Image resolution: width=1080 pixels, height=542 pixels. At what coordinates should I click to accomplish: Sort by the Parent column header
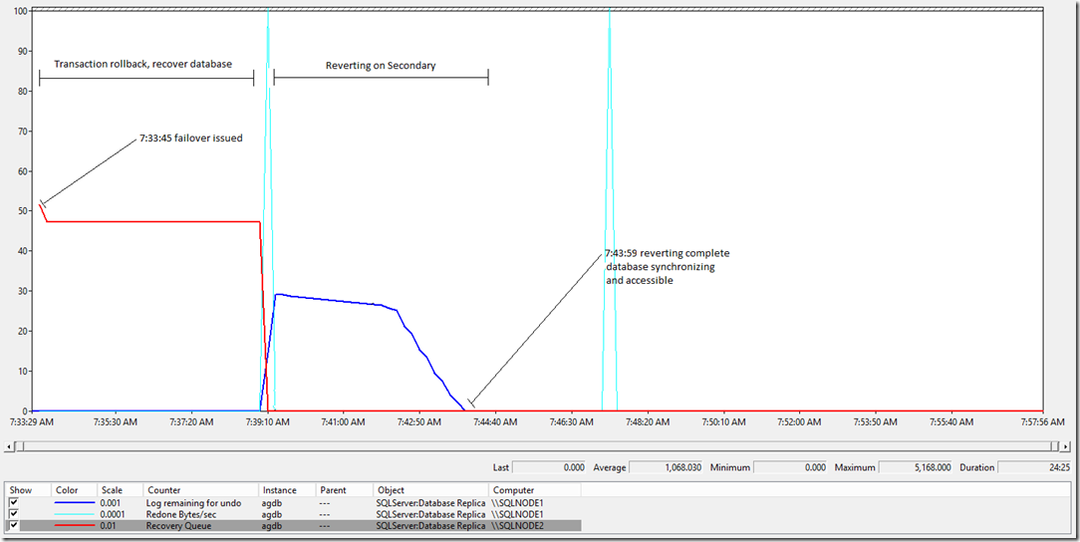[x=344, y=490]
